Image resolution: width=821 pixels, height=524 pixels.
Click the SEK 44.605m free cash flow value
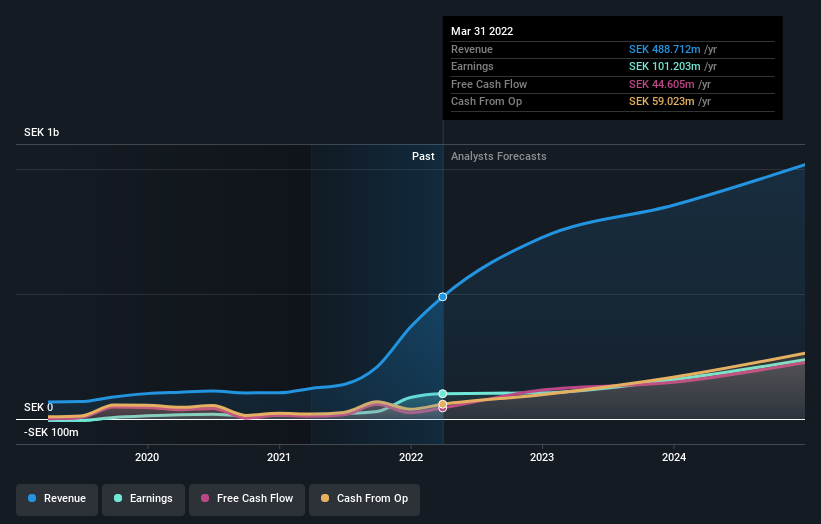[x=662, y=84]
